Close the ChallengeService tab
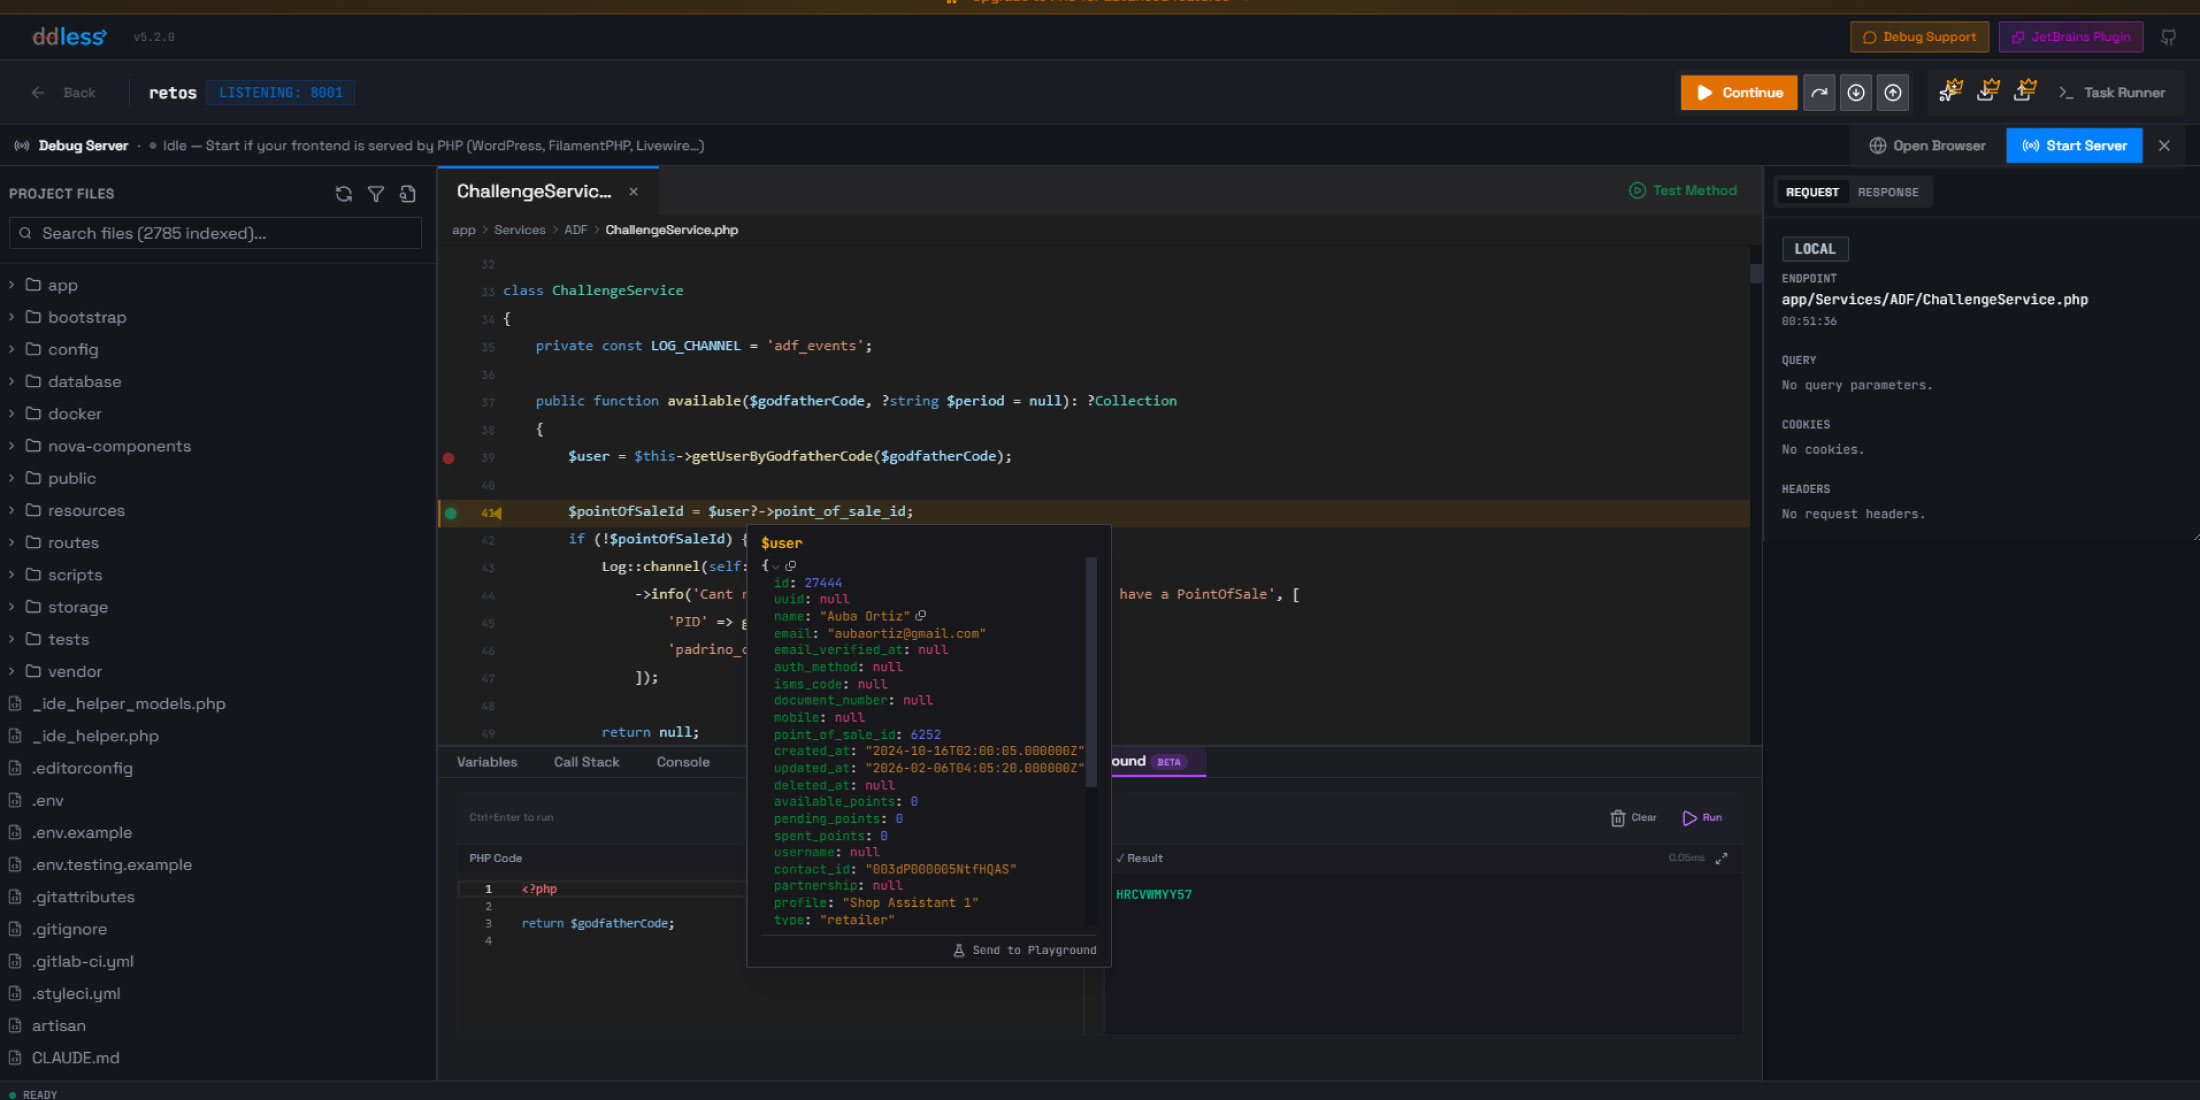Image resolution: width=2200 pixels, height=1100 pixels. (x=633, y=191)
